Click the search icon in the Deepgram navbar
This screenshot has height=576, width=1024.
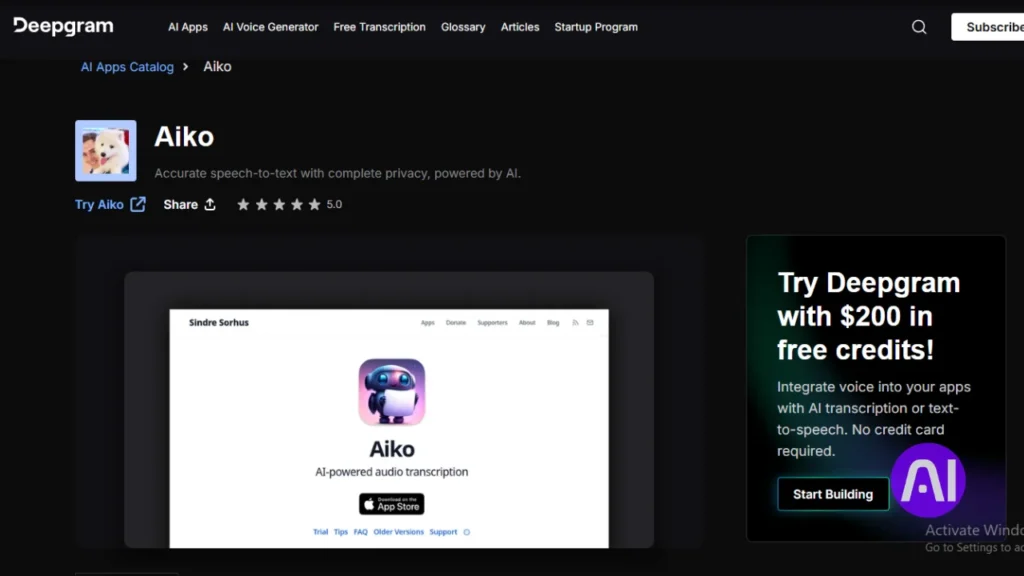point(918,27)
